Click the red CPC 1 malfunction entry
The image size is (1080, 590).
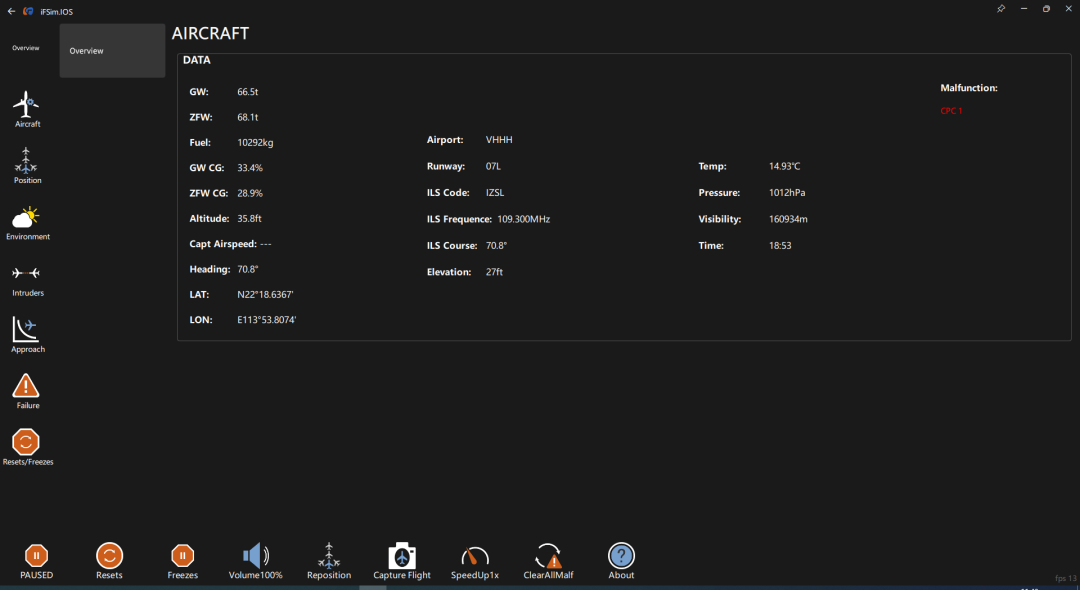[951, 111]
